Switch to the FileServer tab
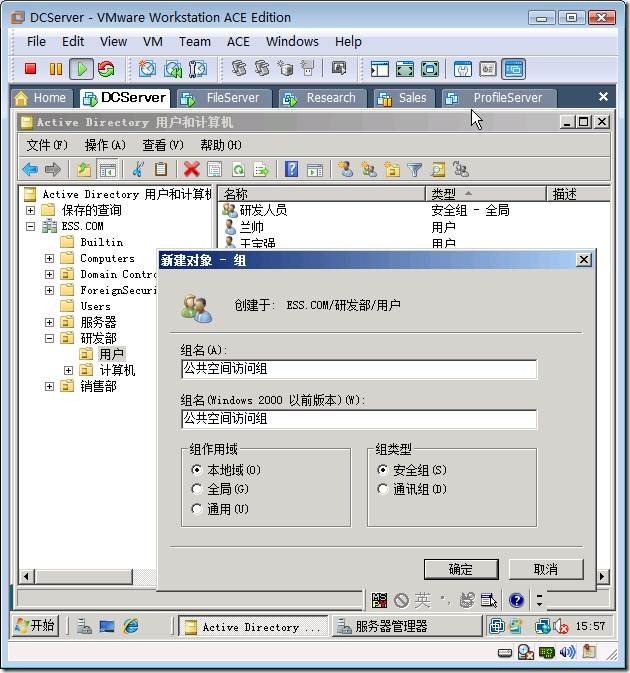 (x=224, y=98)
